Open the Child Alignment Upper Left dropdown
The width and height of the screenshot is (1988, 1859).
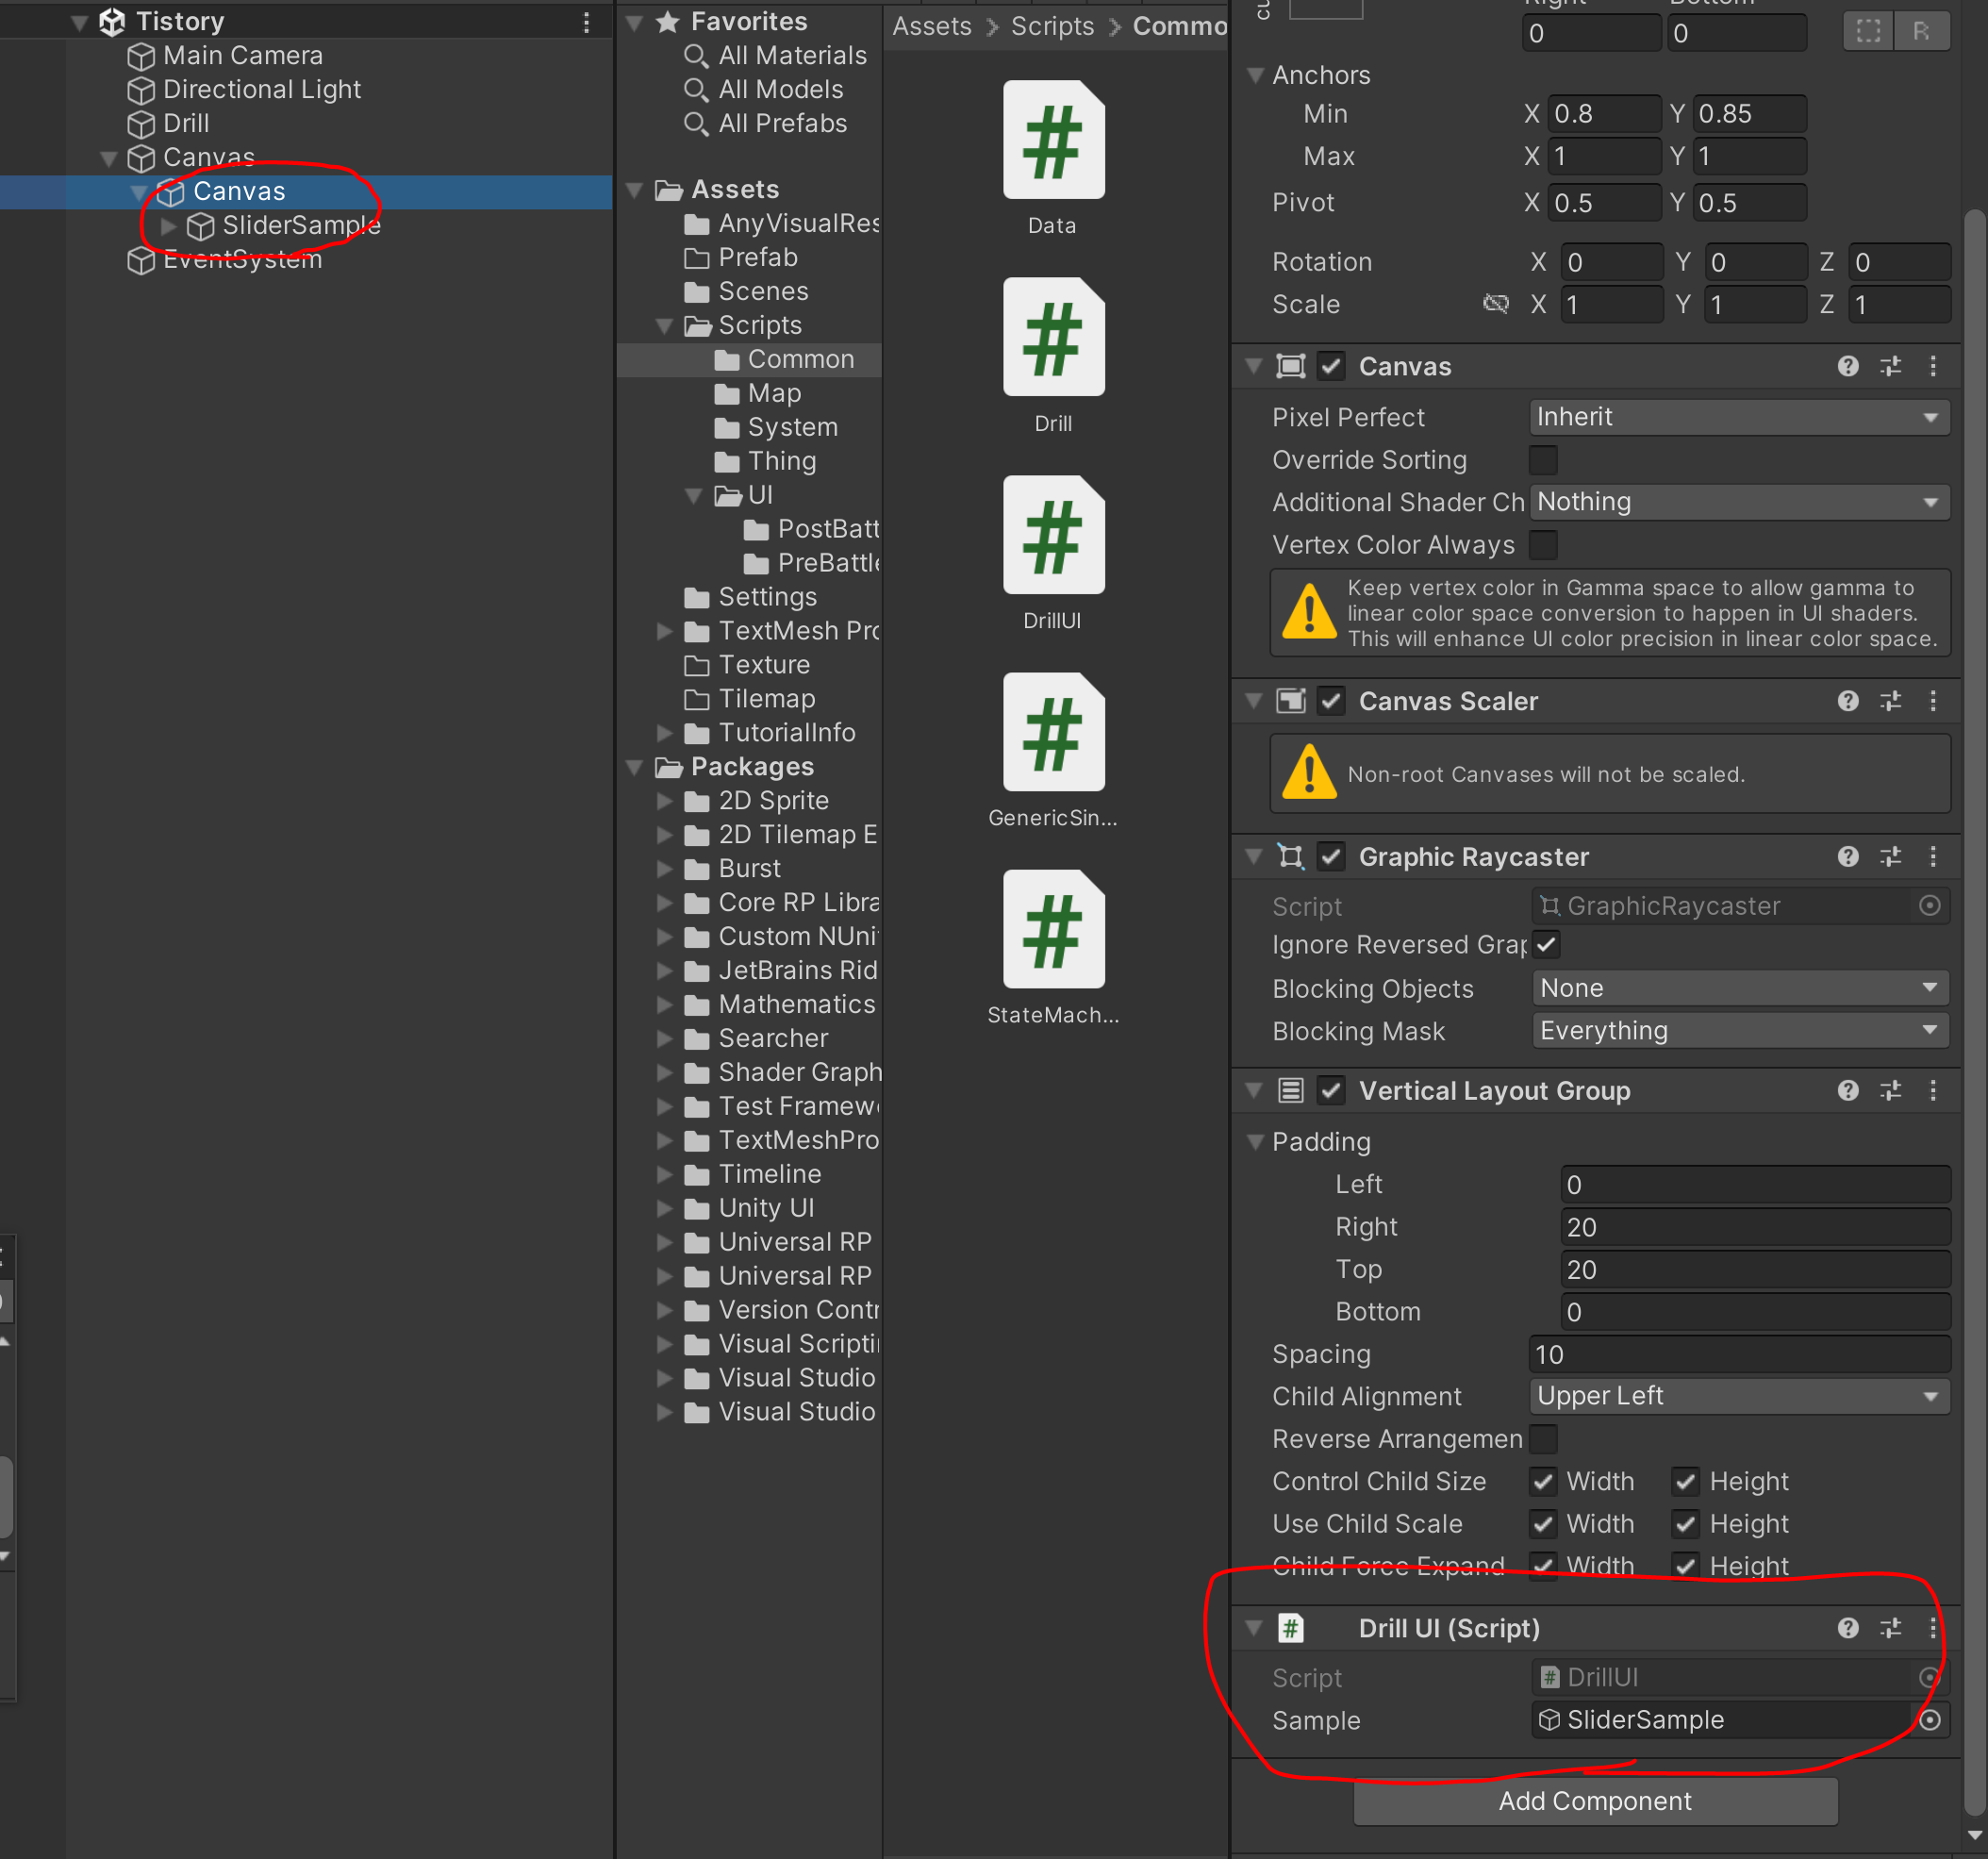coord(1739,1396)
